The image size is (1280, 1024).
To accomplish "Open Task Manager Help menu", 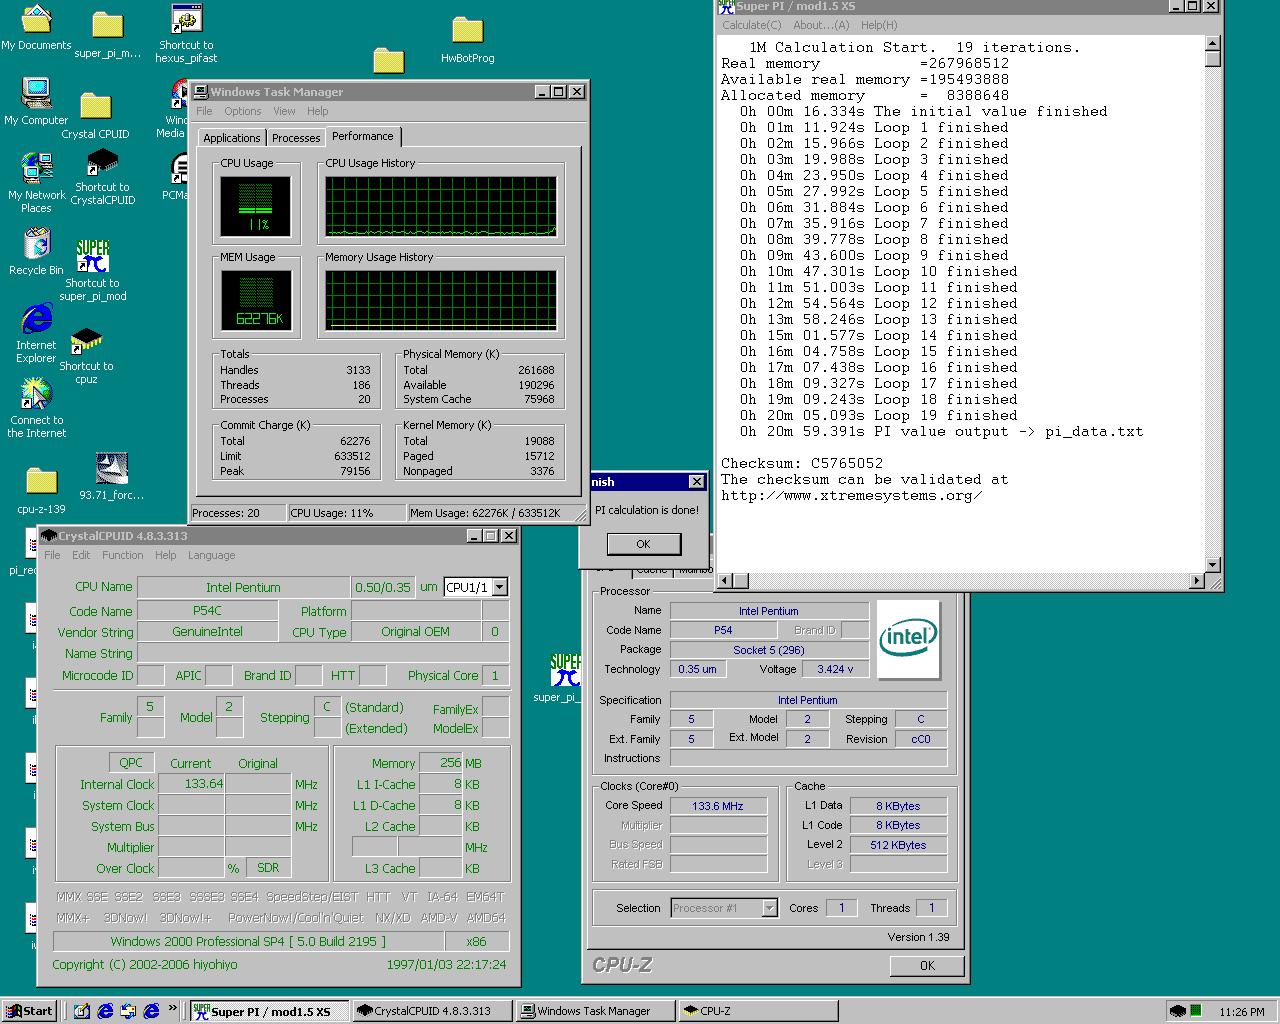I will coord(317,111).
